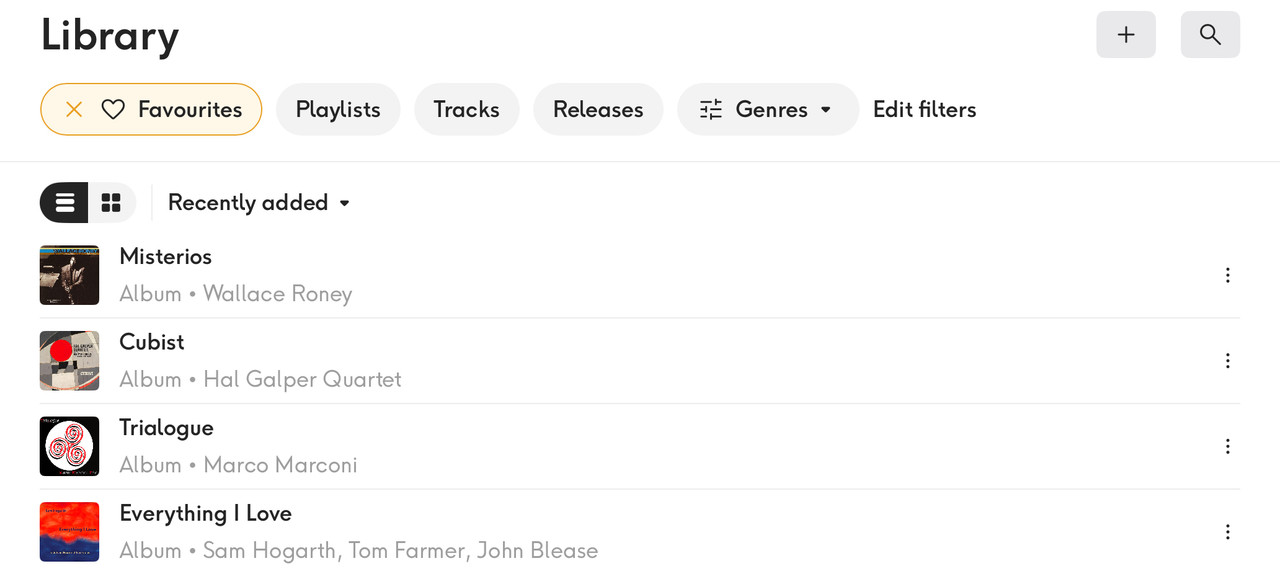
Task: Click the heart icon in Favourites chip
Action: [113, 109]
